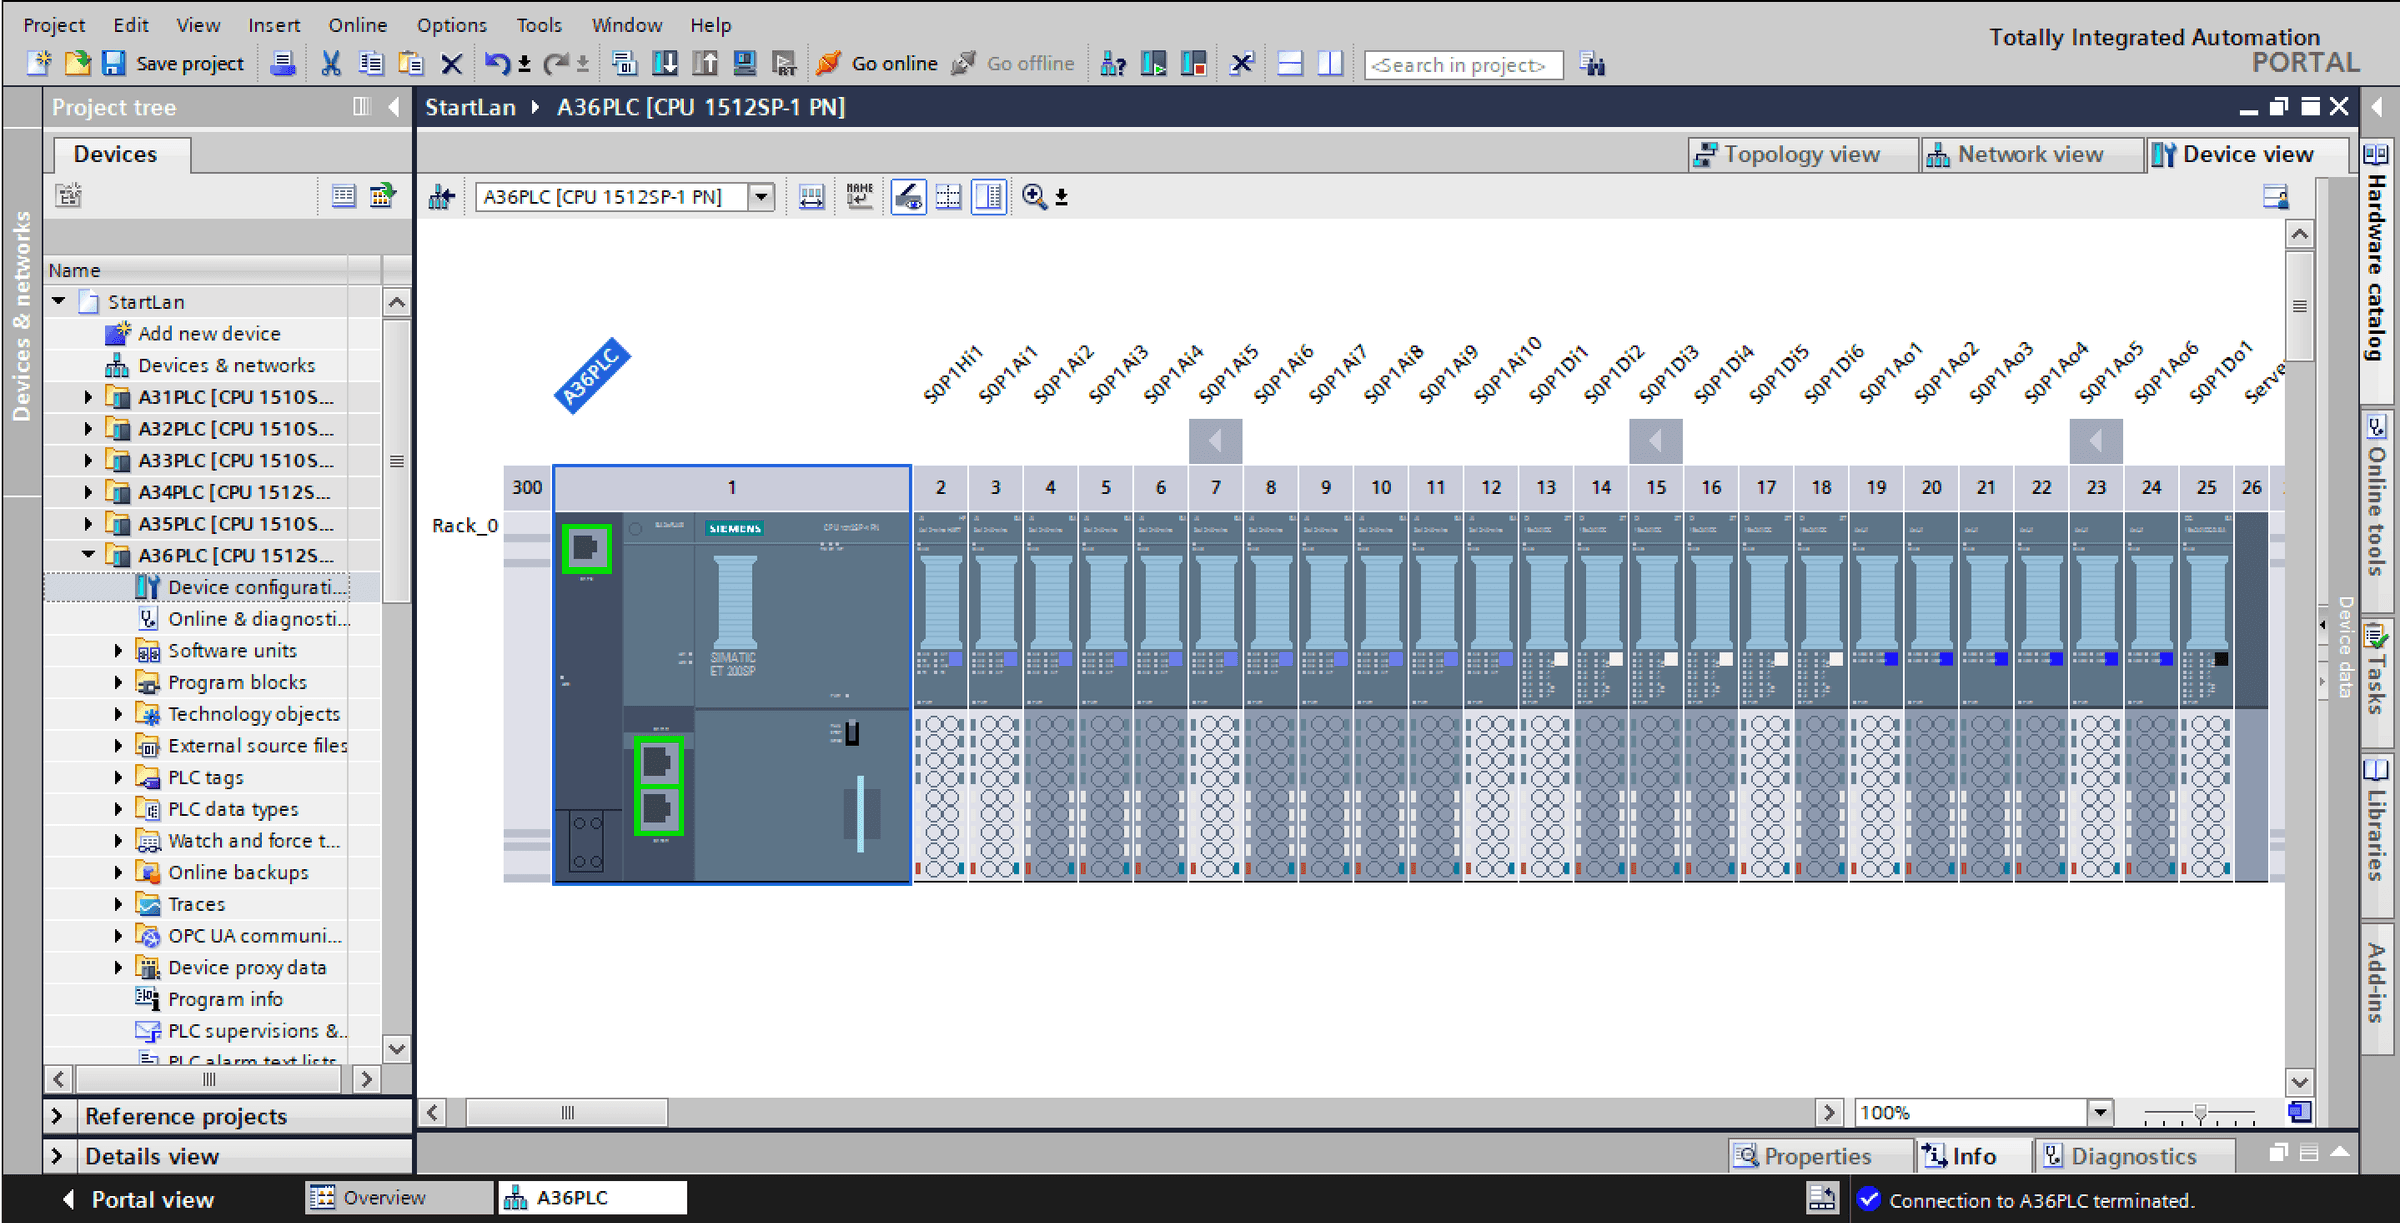Collapse the A36PLC tree node
2400x1223 pixels.
(88, 555)
